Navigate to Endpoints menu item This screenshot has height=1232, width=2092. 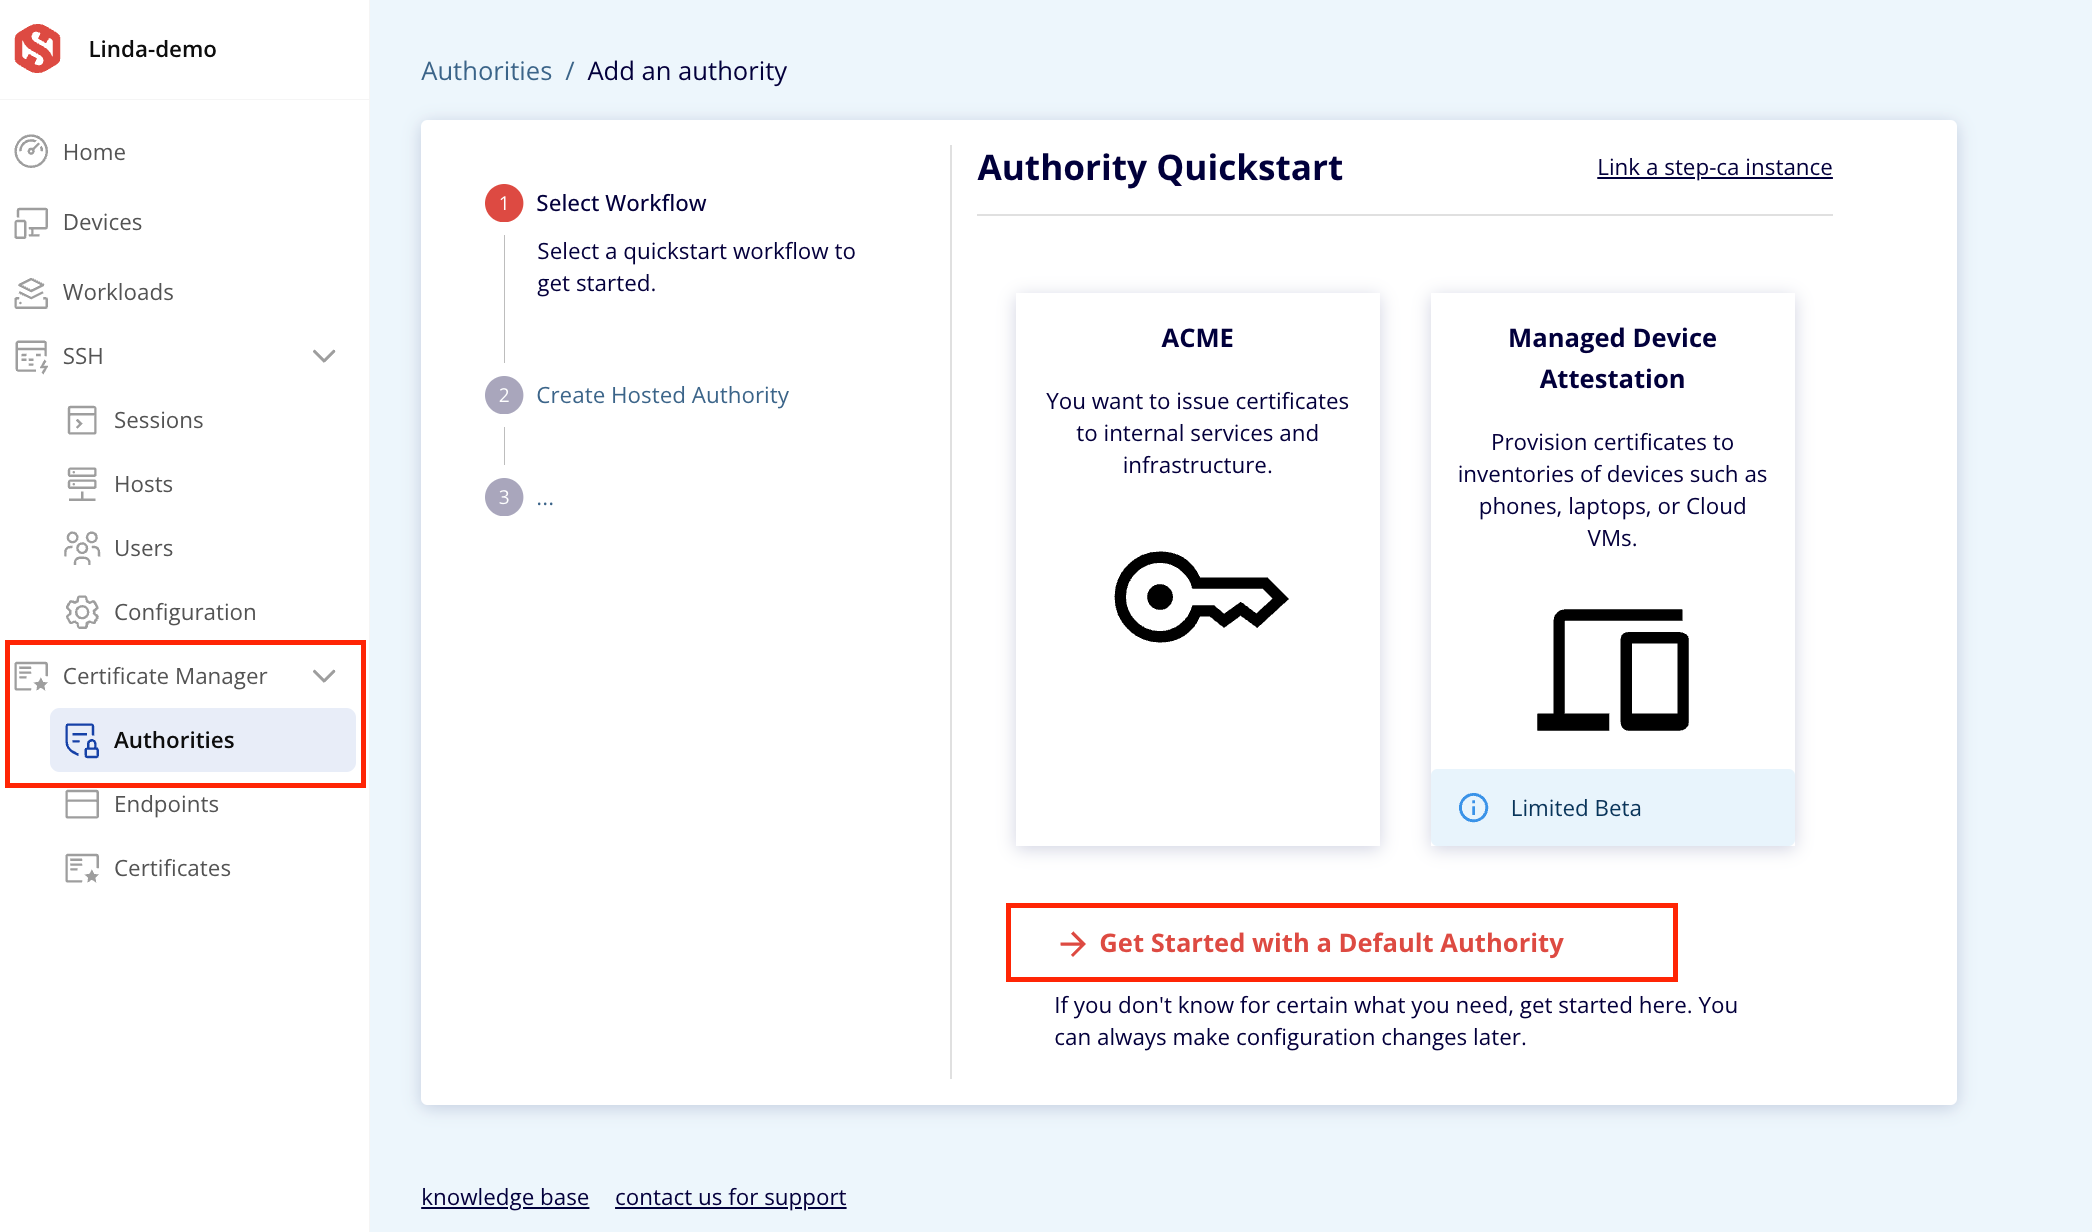click(164, 804)
